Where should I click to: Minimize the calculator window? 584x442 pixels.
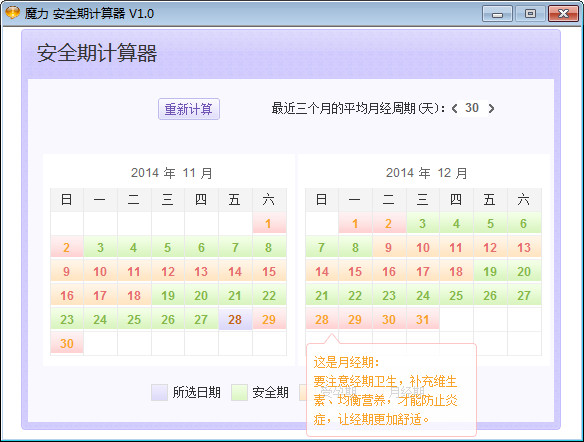(x=497, y=14)
